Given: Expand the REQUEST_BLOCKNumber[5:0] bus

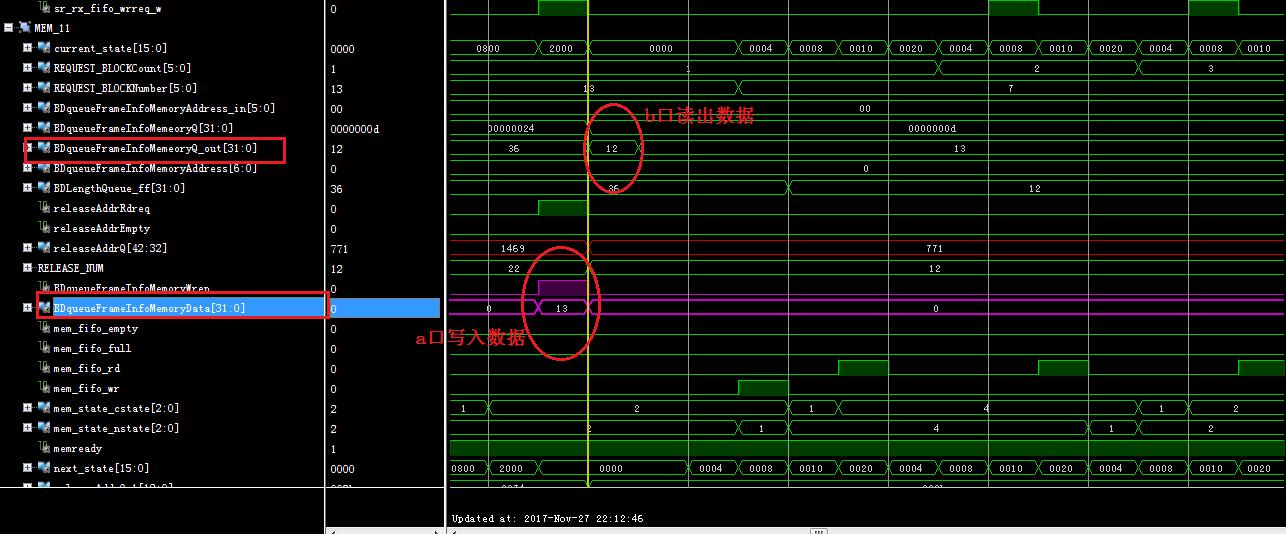Looking at the screenshot, I should 28,88.
